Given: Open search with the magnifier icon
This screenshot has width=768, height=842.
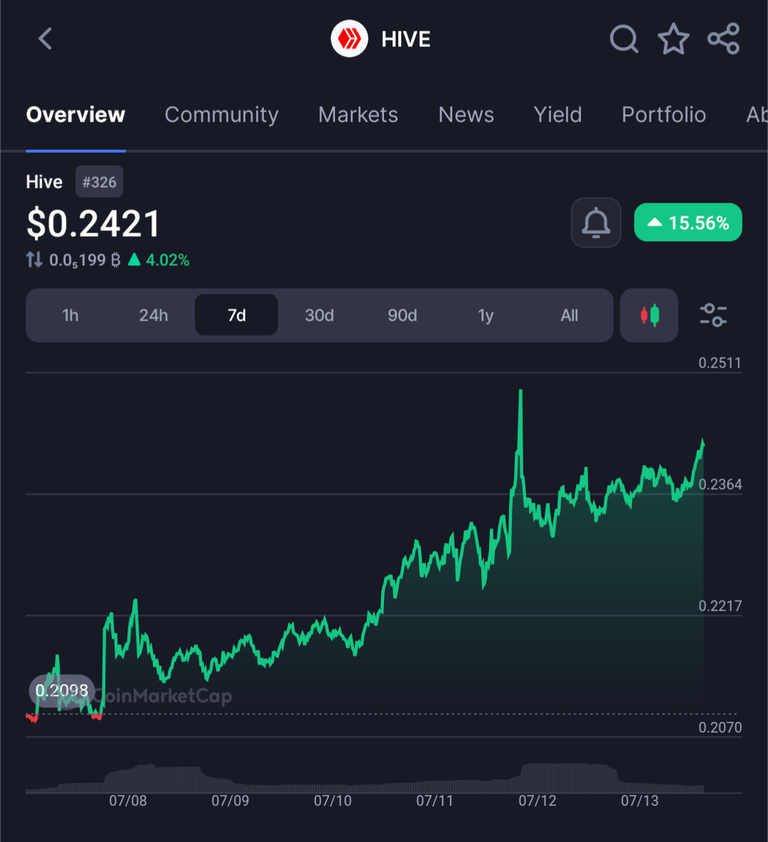Looking at the screenshot, I should (x=624, y=39).
